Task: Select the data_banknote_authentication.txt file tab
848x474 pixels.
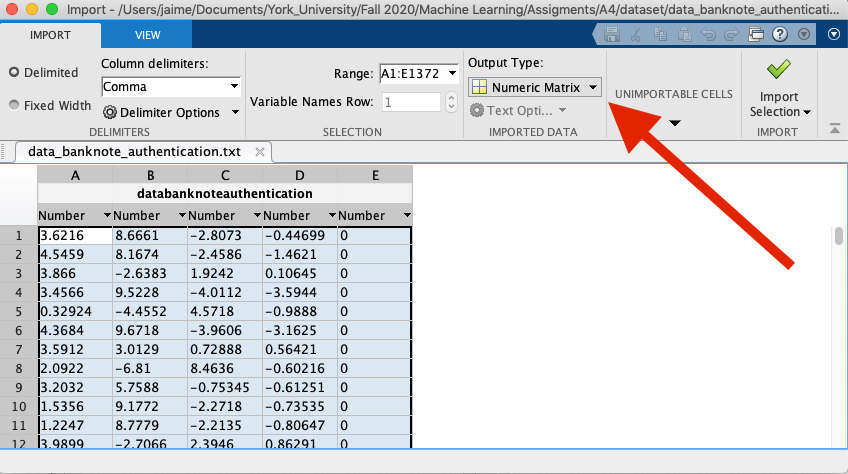Action: pyautogui.click(x=134, y=152)
